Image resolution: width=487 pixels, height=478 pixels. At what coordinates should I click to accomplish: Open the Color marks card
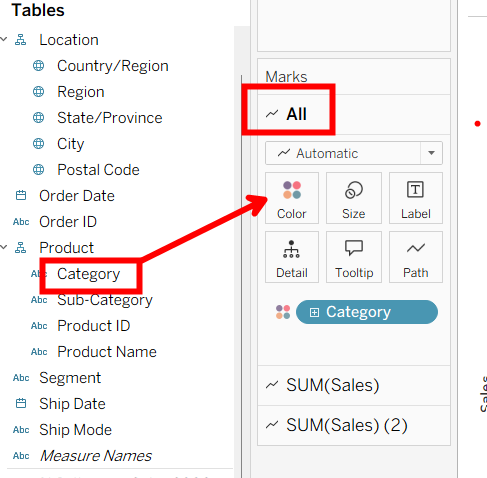[292, 198]
